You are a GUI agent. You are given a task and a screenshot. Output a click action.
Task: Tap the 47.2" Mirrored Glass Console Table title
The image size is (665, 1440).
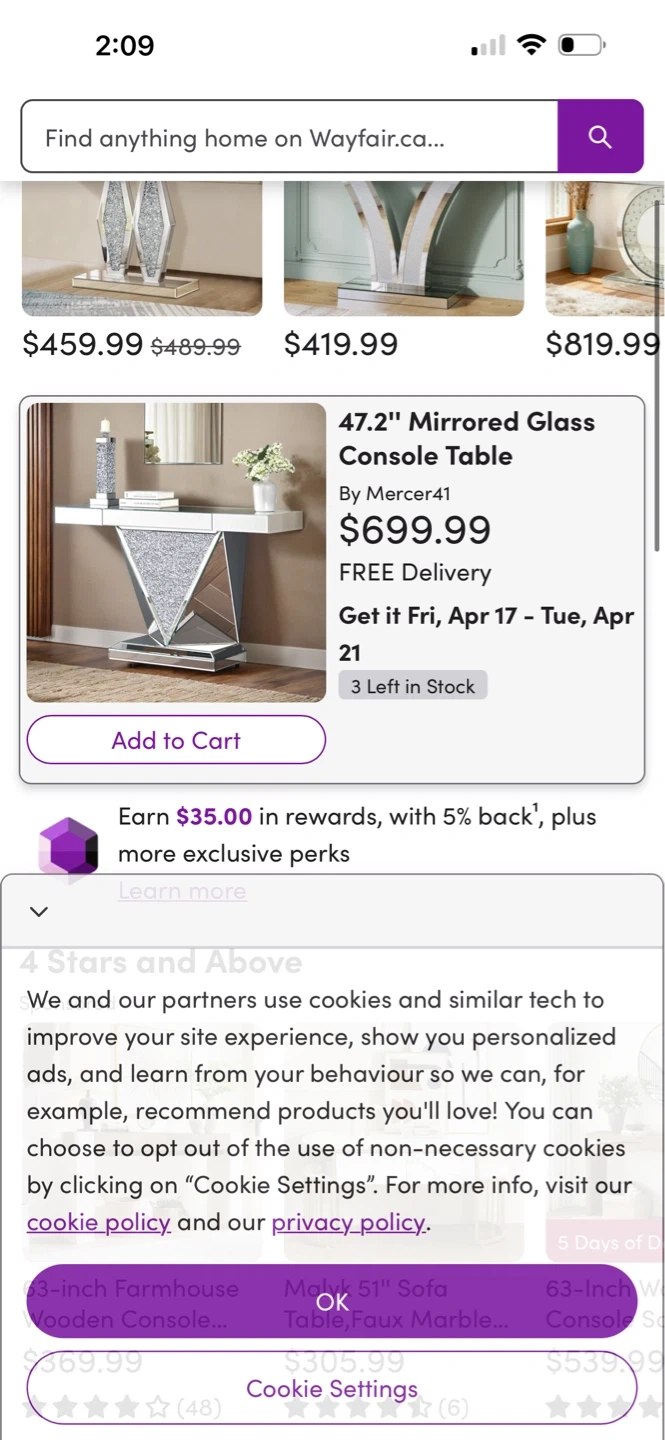[466, 439]
